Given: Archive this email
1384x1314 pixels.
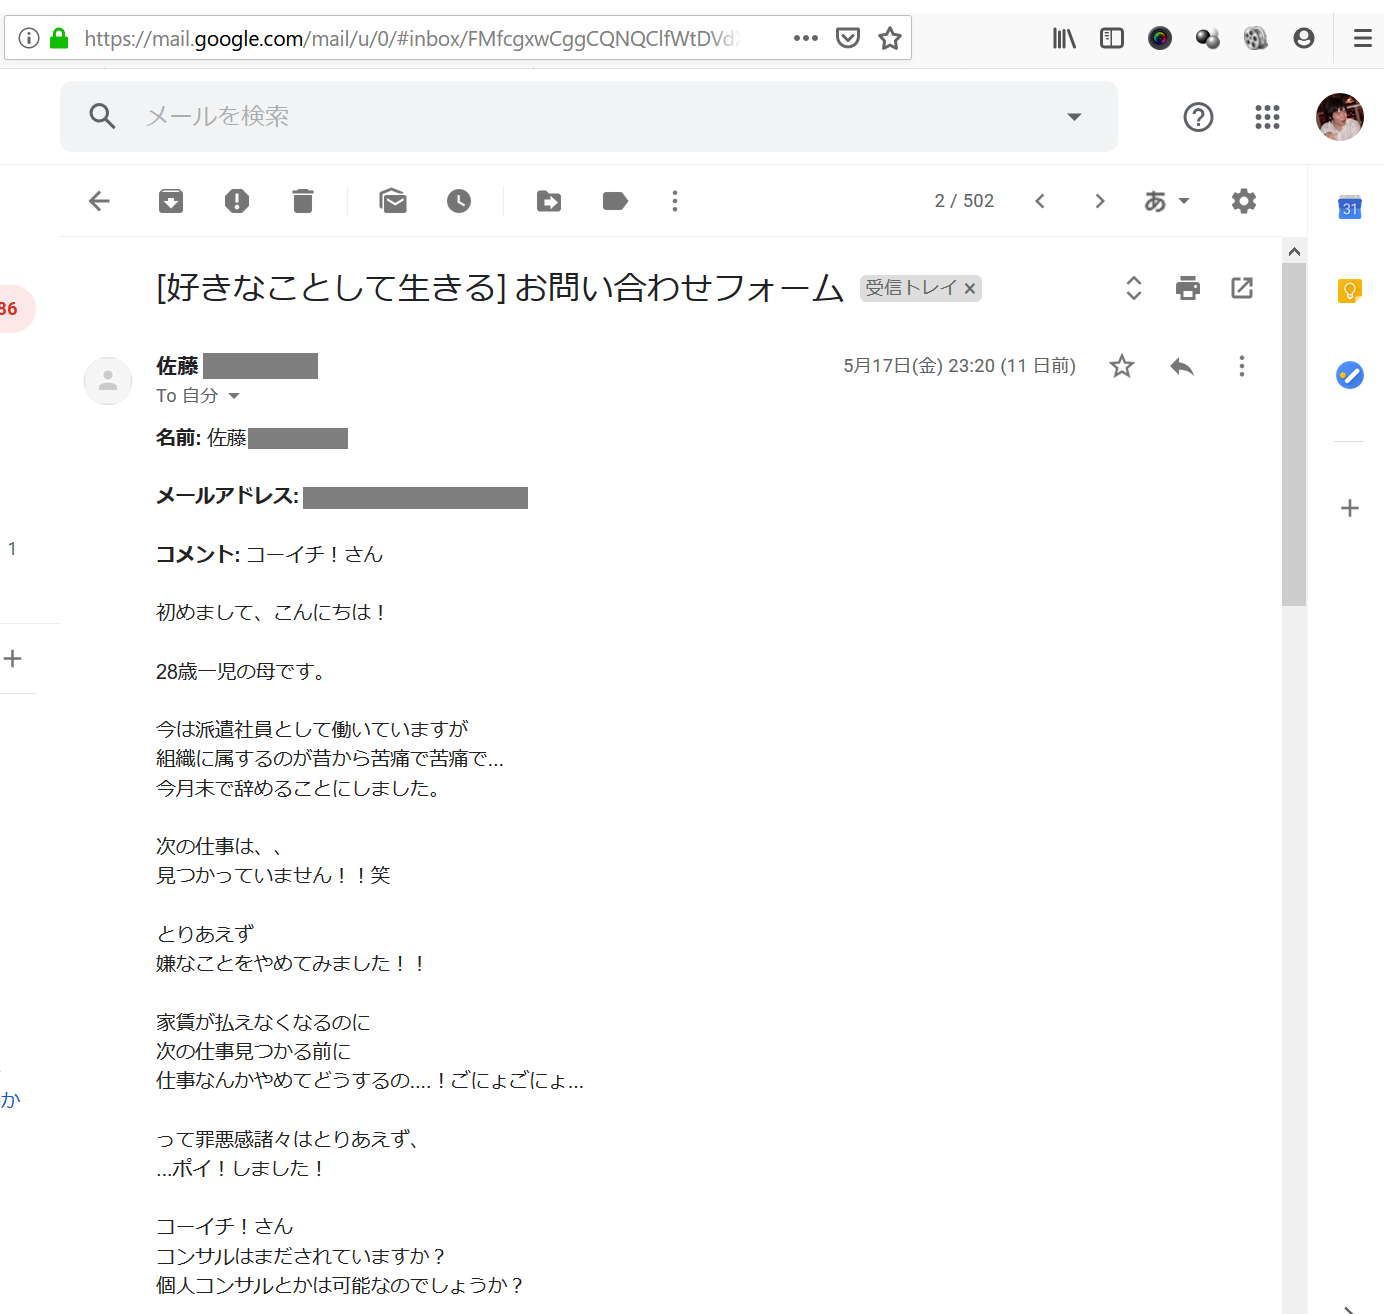Looking at the screenshot, I should 171,201.
